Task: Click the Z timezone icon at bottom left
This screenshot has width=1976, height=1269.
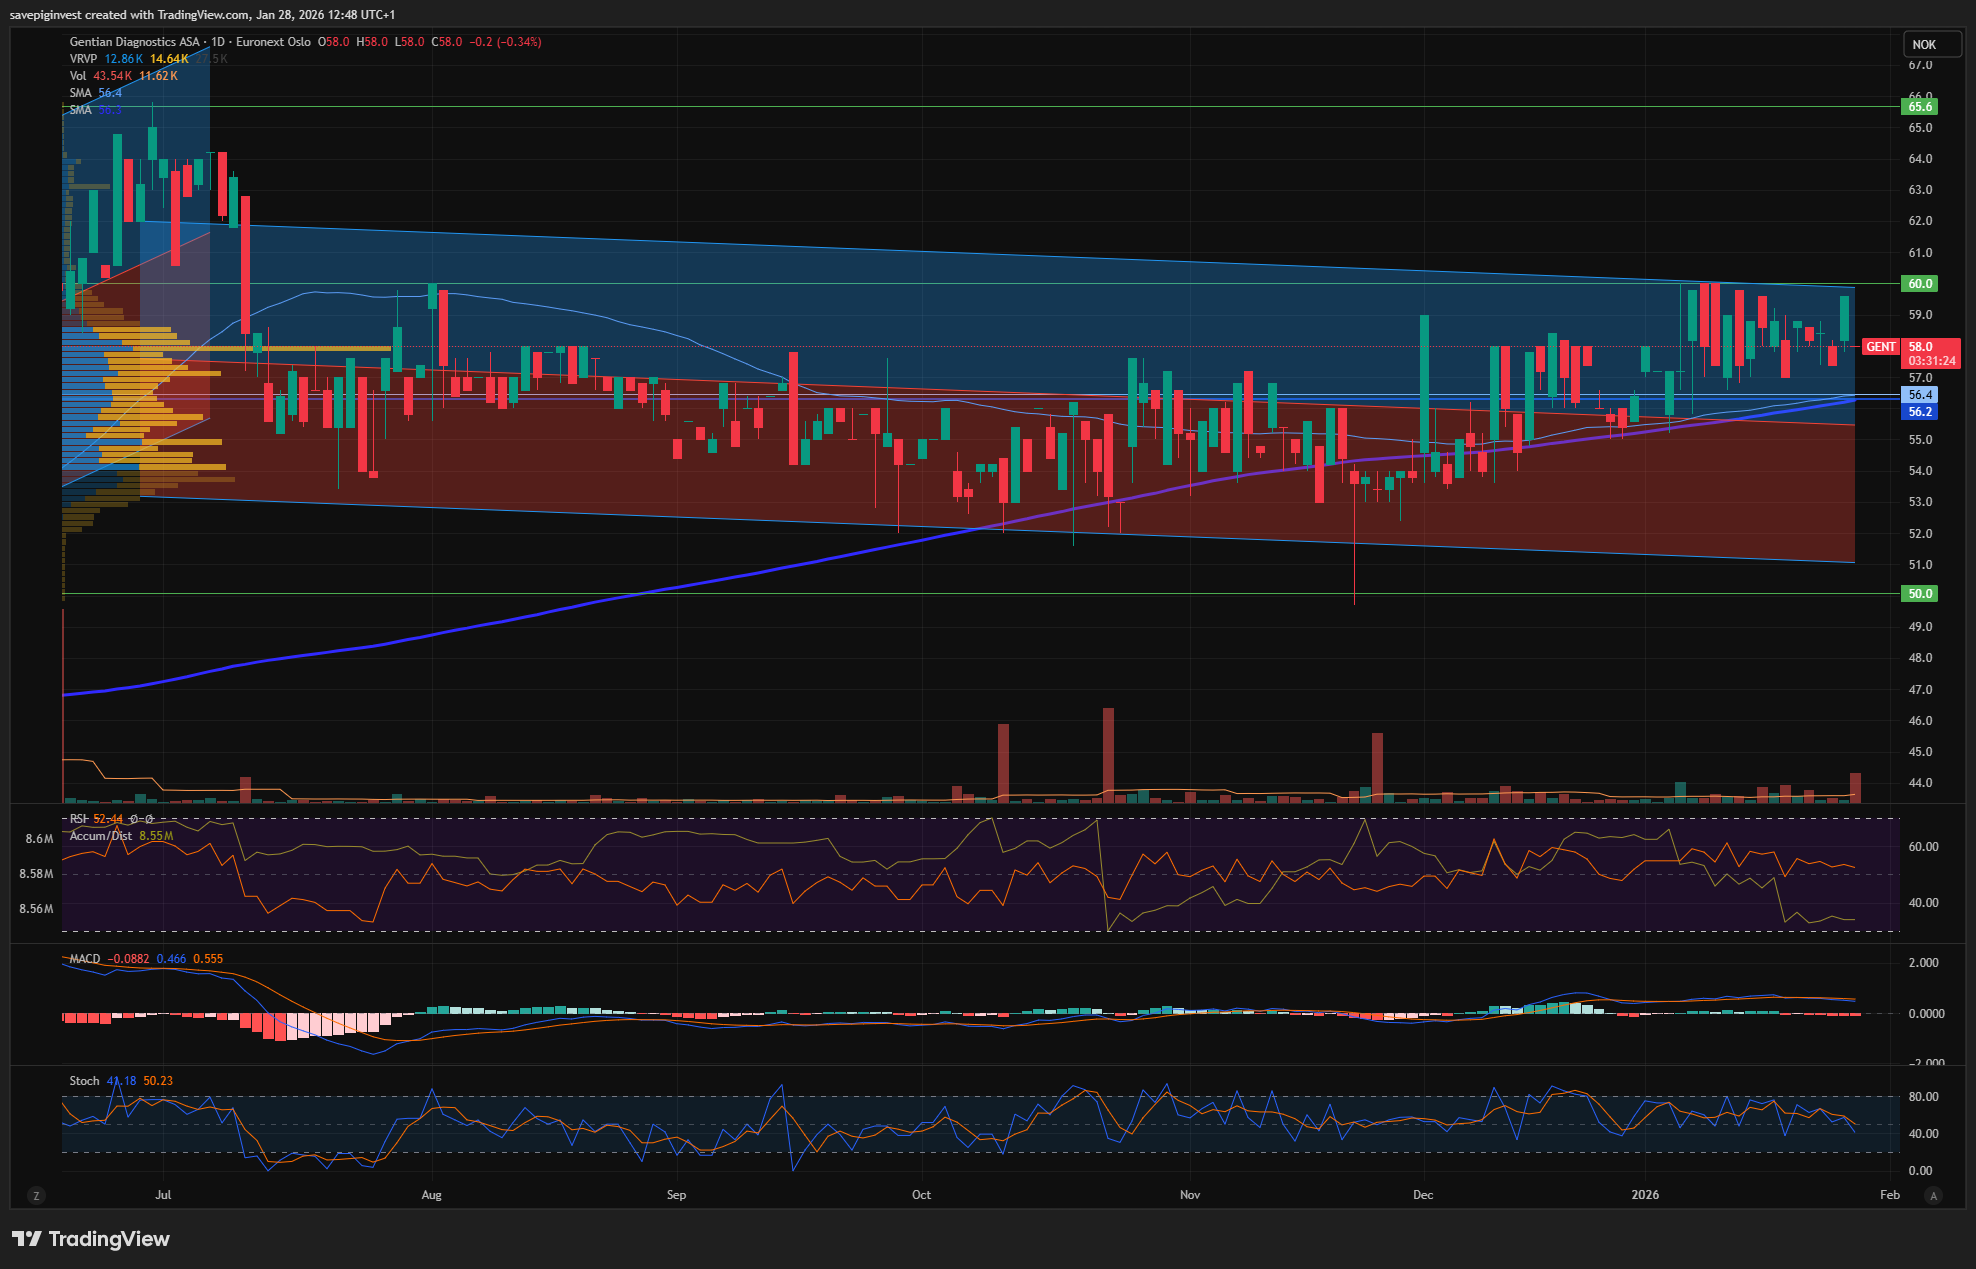Action: pyautogui.click(x=36, y=1195)
